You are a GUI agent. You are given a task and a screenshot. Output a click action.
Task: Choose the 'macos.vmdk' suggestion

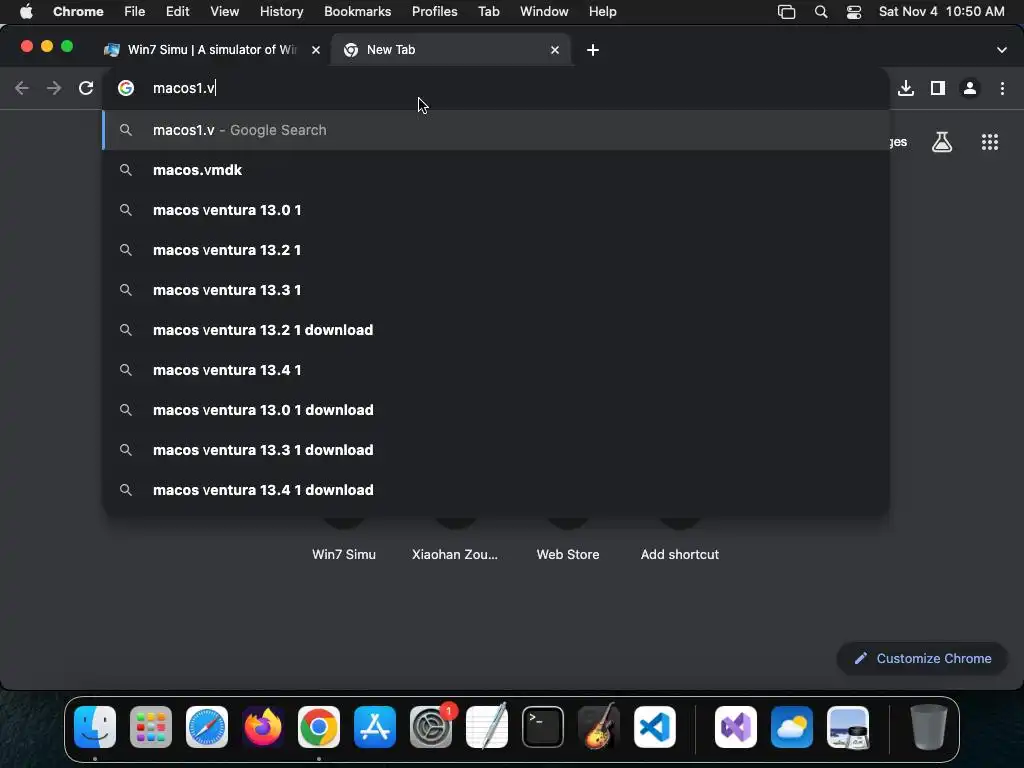click(496, 170)
